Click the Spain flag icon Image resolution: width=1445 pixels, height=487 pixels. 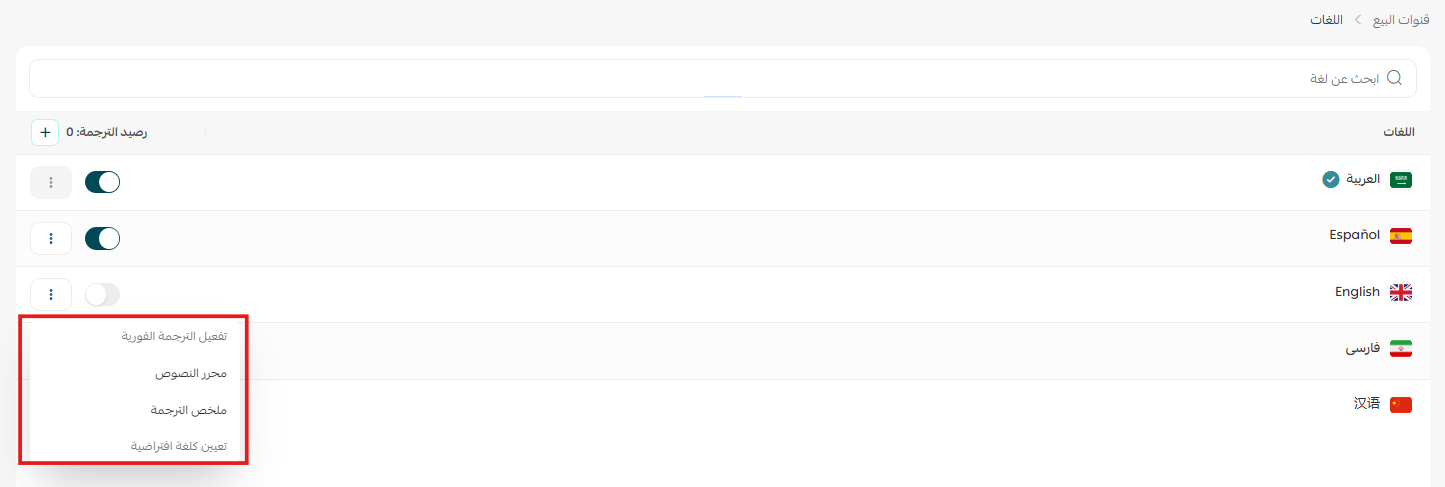pyautogui.click(x=1401, y=236)
